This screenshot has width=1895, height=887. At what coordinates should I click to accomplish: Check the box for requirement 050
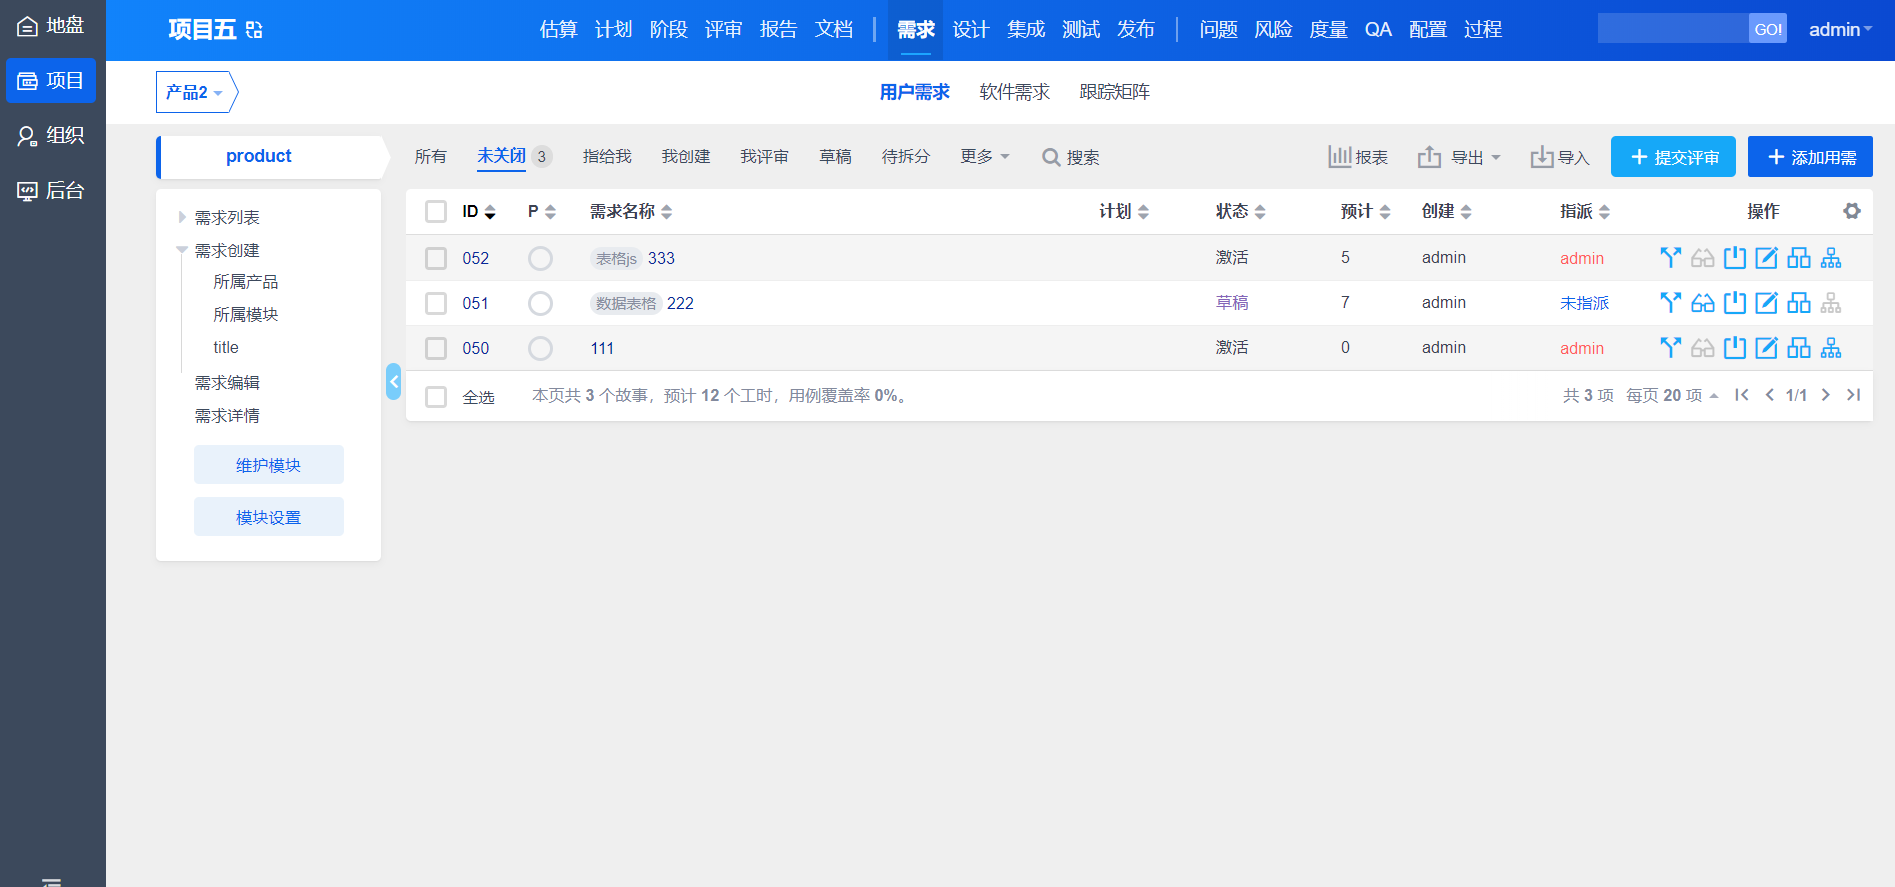(436, 348)
